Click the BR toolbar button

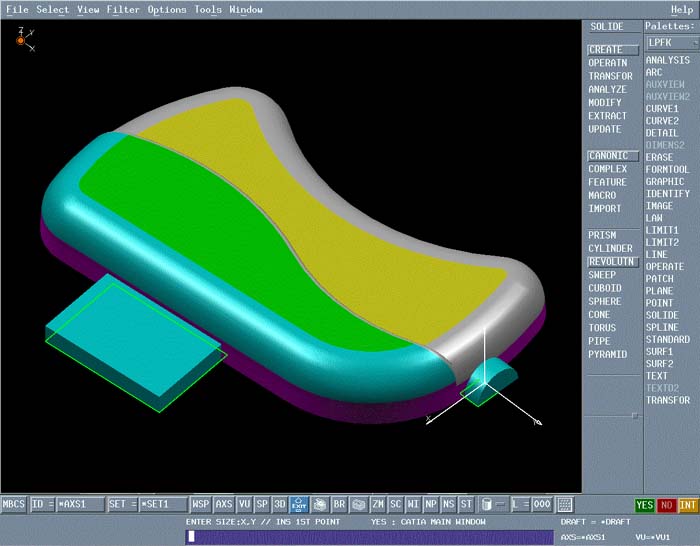coord(339,505)
